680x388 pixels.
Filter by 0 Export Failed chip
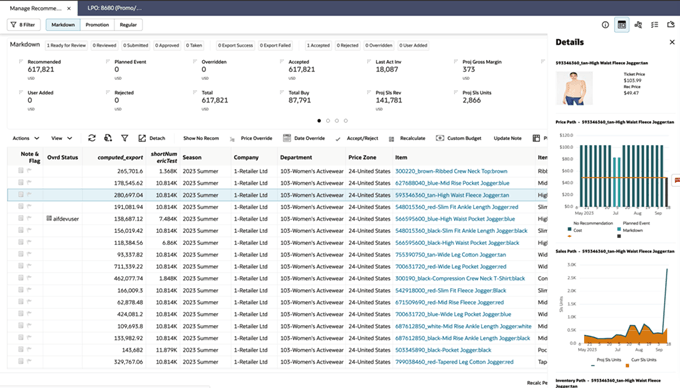[275, 45]
